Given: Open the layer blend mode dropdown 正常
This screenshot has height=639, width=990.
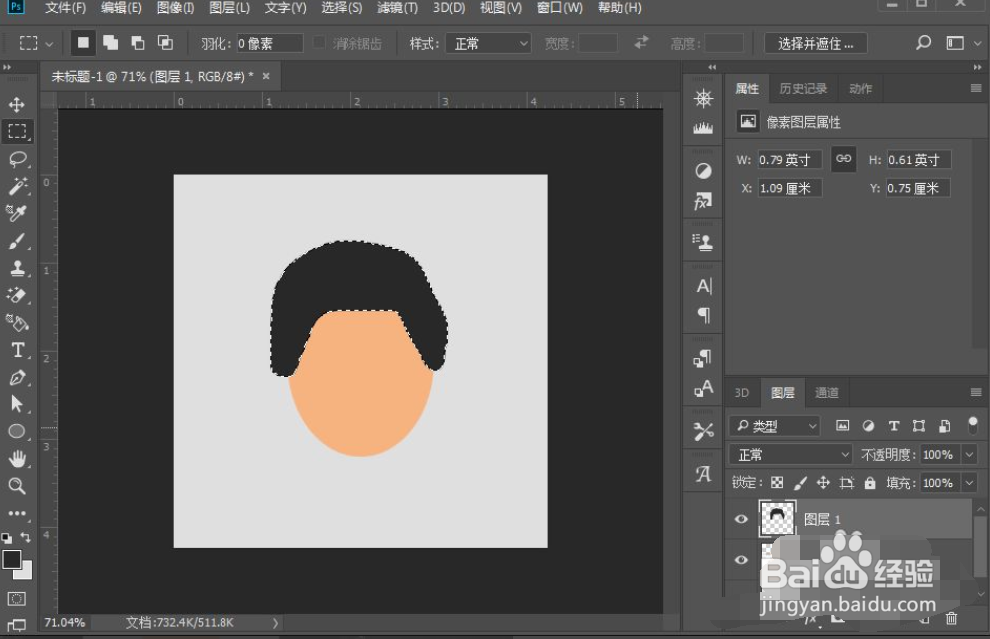Looking at the screenshot, I should tap(791, 455).
